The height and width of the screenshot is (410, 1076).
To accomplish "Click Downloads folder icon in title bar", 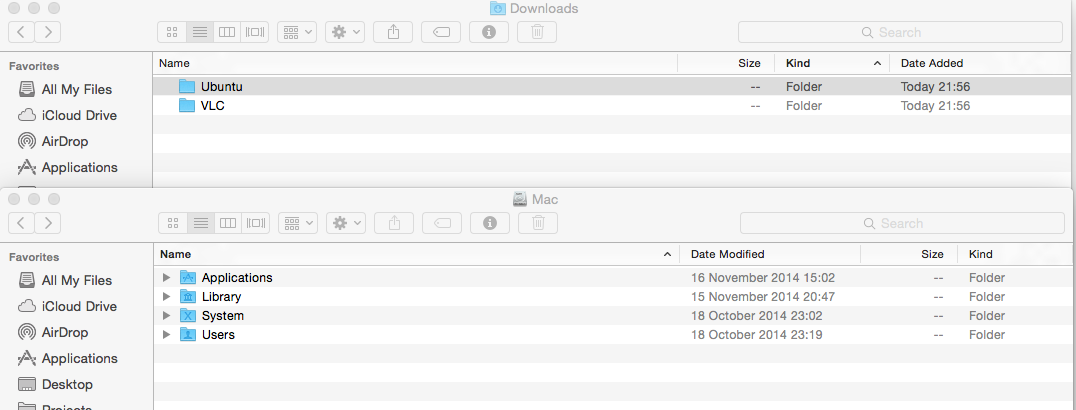I will (498, 8).
